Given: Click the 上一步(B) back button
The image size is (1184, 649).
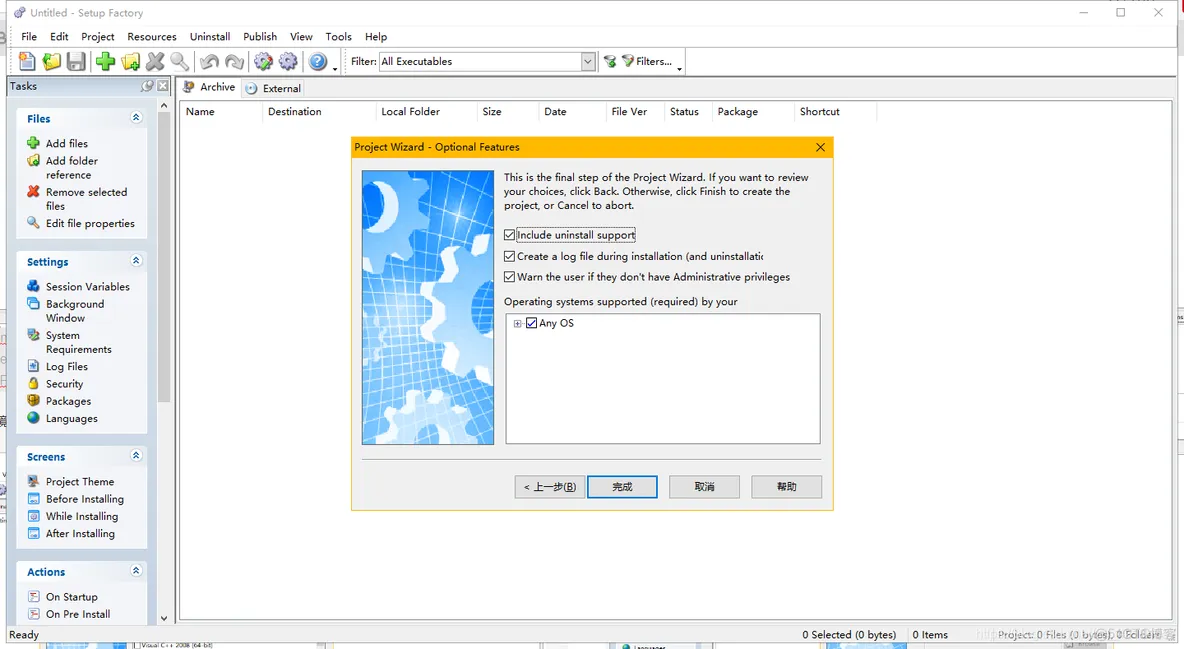Looking at the screenshot, I should [x=550, y=487].
